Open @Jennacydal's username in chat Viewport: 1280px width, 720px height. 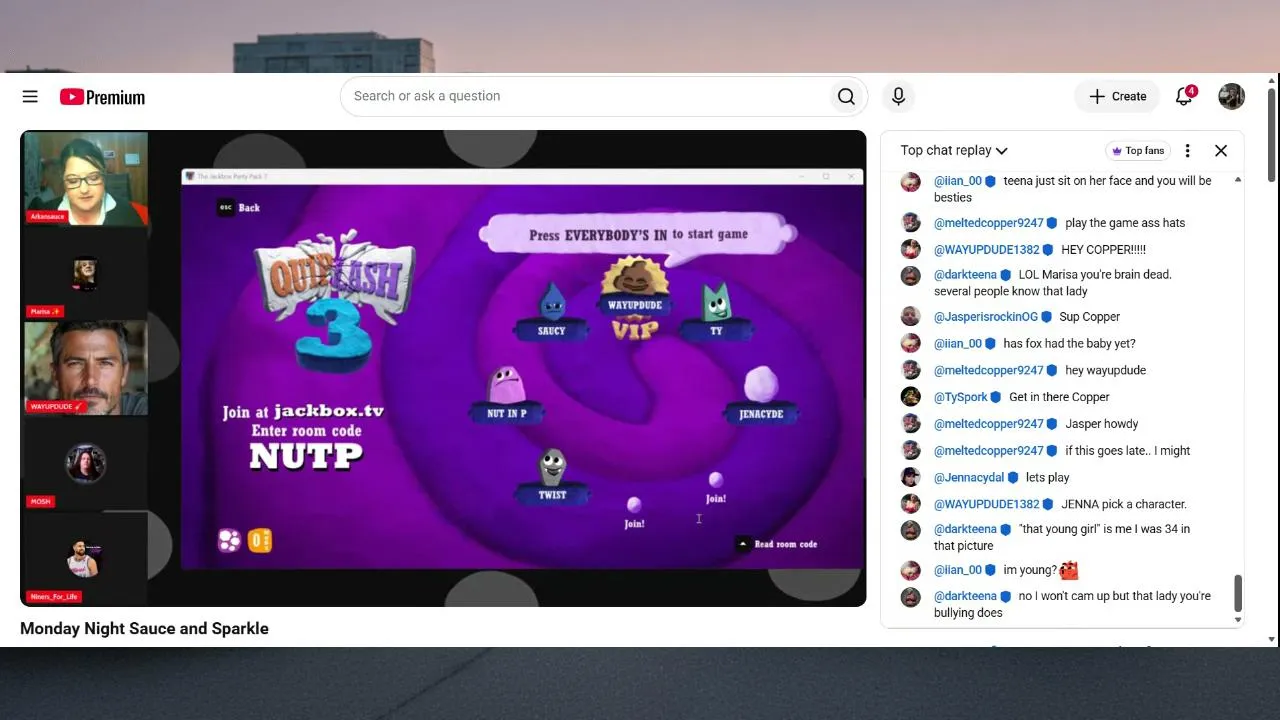[970, 478]
